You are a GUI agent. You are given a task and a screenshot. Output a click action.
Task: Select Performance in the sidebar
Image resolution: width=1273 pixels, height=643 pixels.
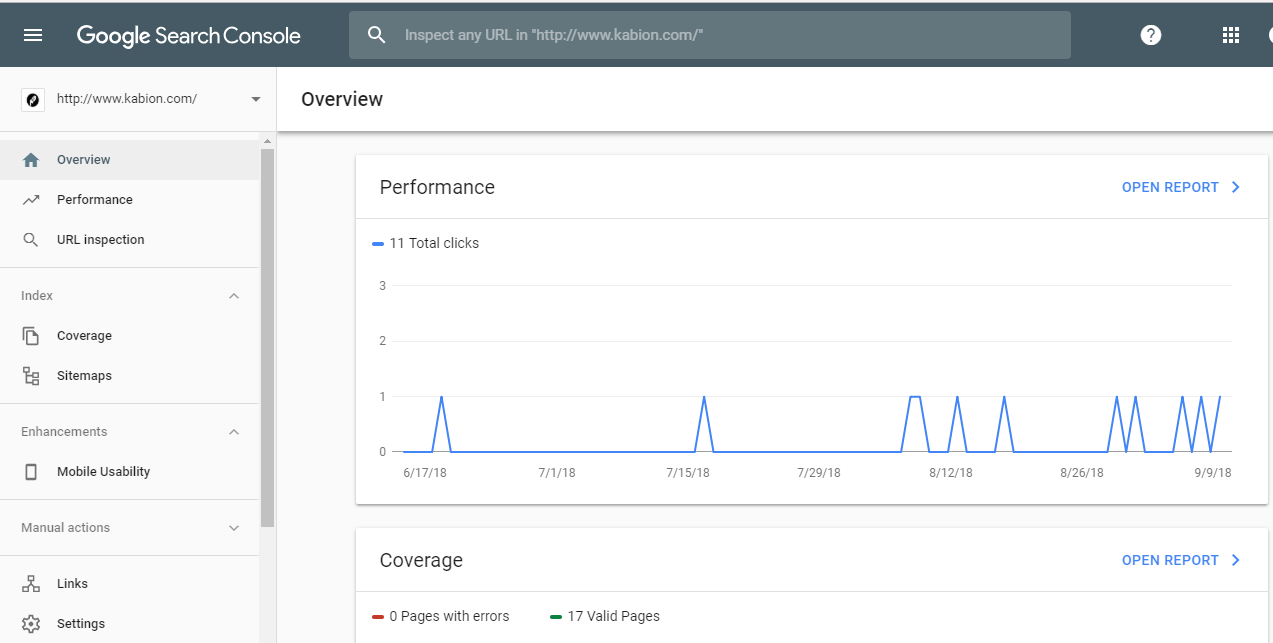click(x=94, y=200)
